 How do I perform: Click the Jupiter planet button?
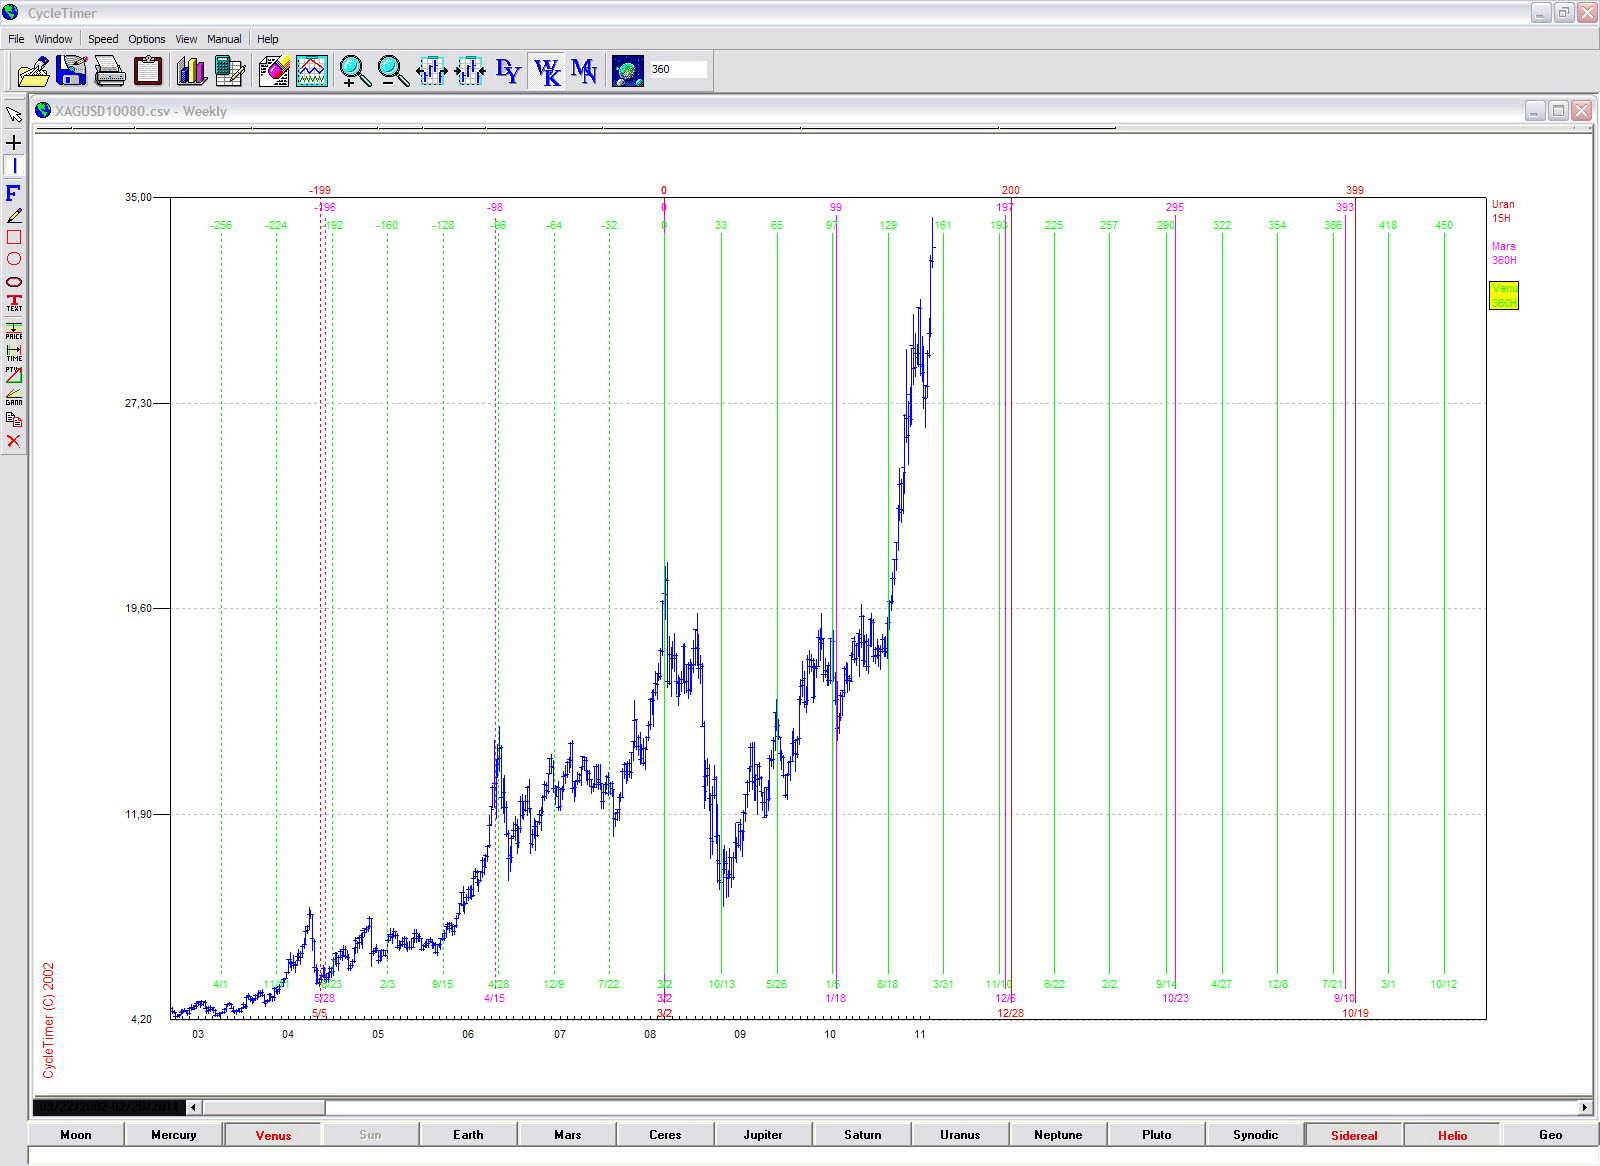tap(763, 1135)
